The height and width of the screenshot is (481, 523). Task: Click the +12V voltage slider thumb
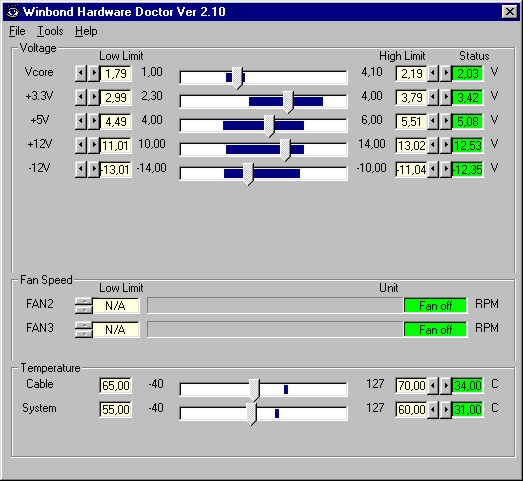click(285, 149)
